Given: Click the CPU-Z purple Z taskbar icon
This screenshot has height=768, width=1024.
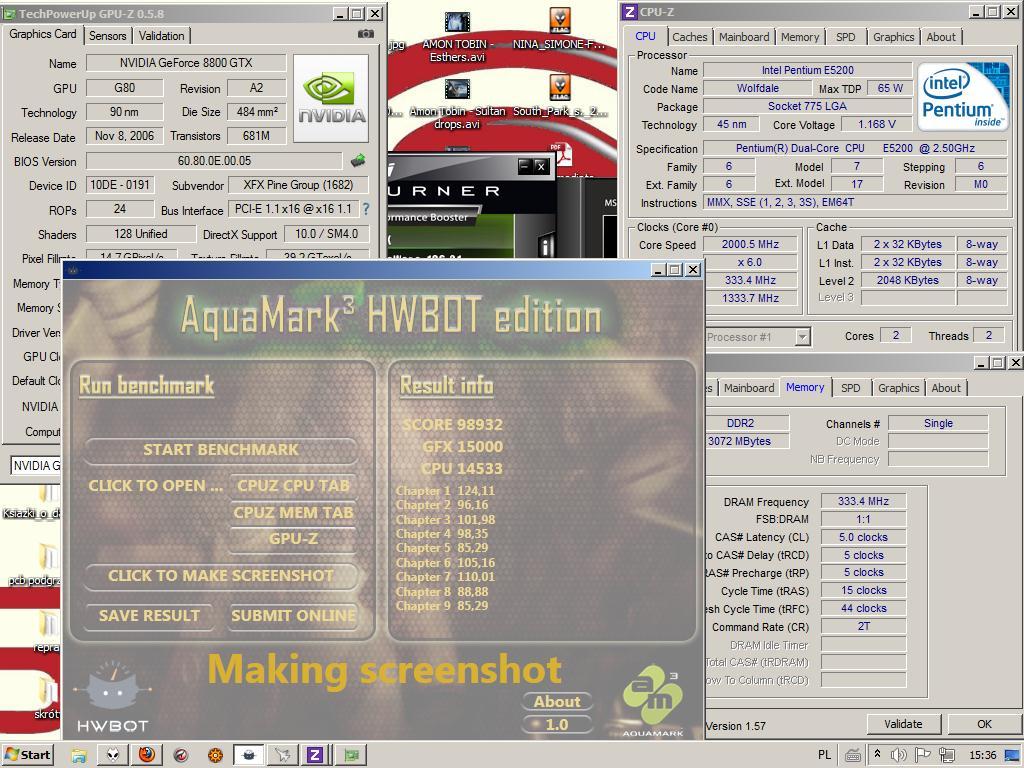Looking at the screenshot, I should tap(315, 755).
